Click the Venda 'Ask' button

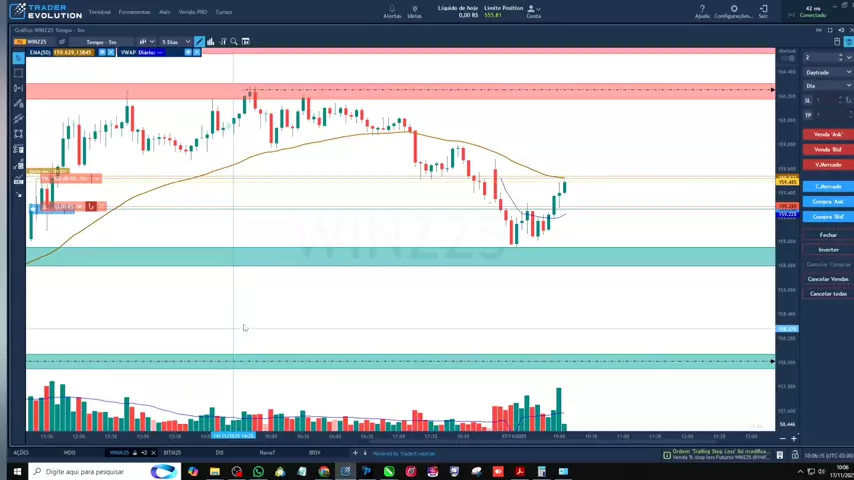(x=828, y=134)
